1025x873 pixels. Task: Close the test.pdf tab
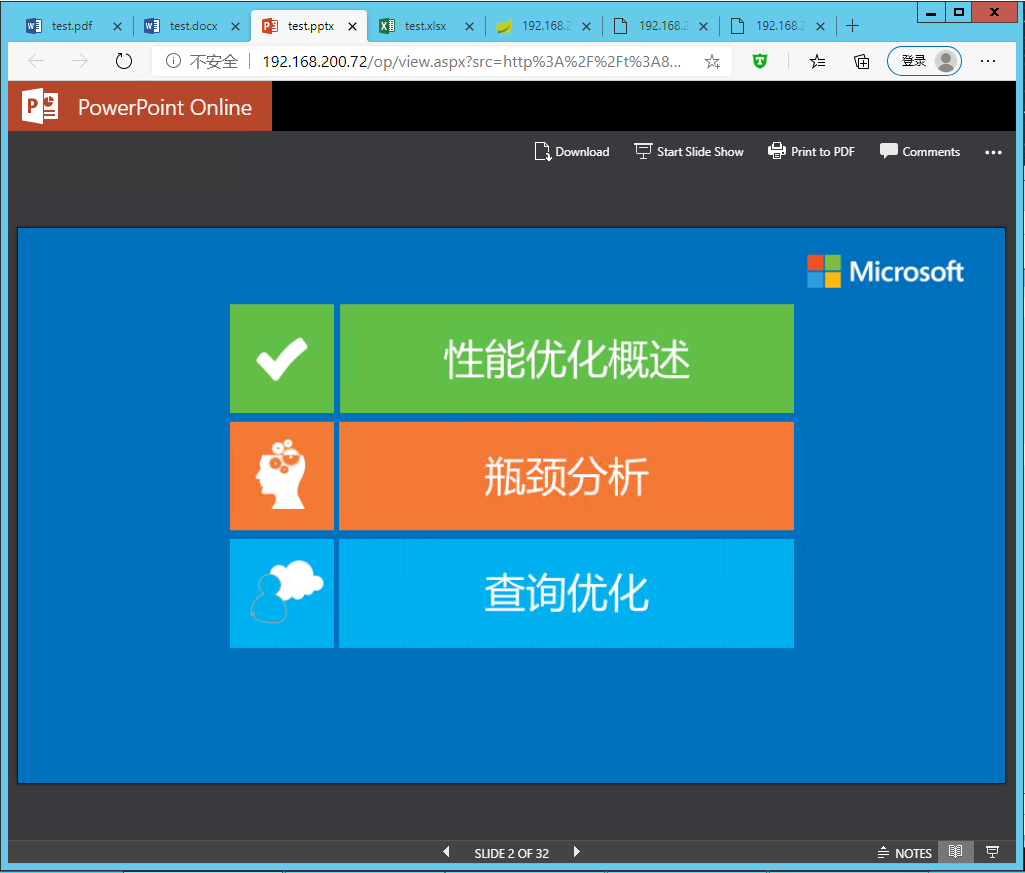117,26
